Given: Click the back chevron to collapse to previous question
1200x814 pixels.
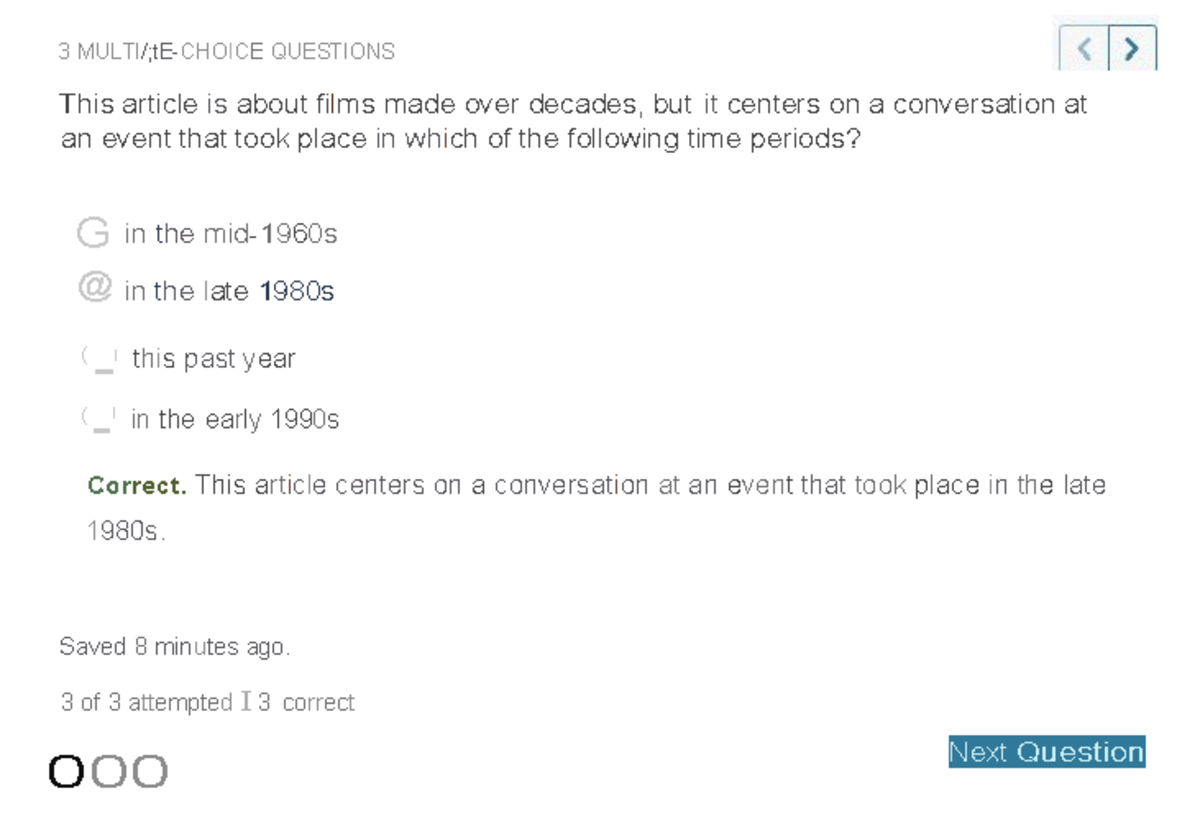Looking at the screenshot, I should pos(1084,46).
